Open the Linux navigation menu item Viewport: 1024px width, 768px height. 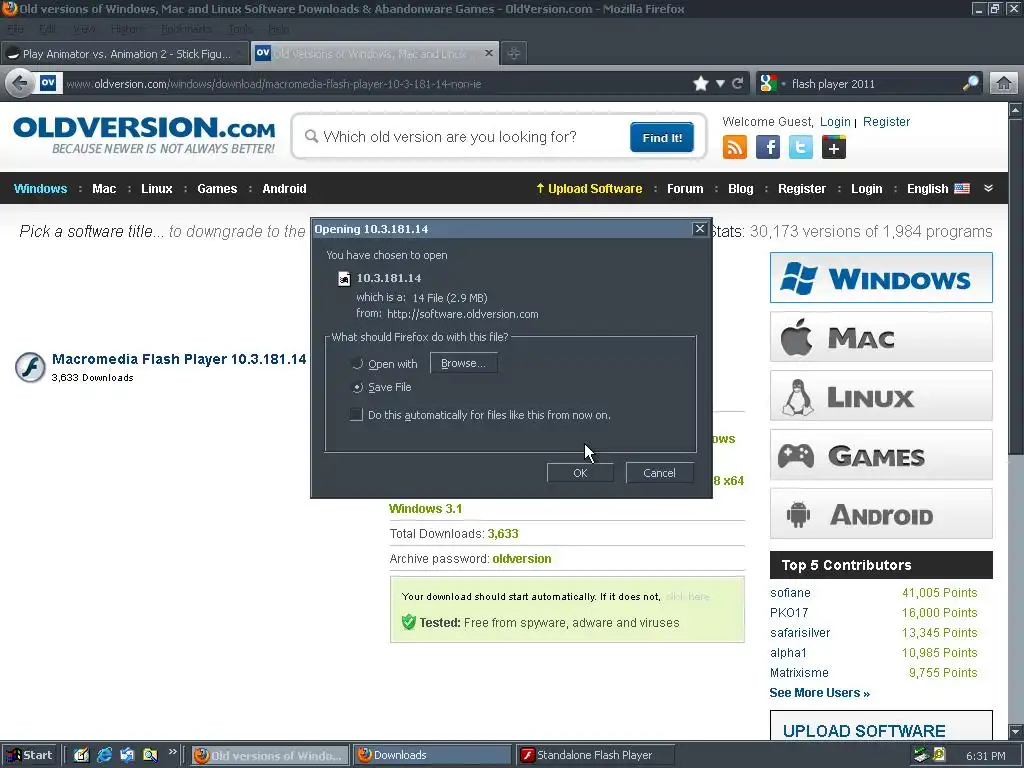tap(157, 189)
